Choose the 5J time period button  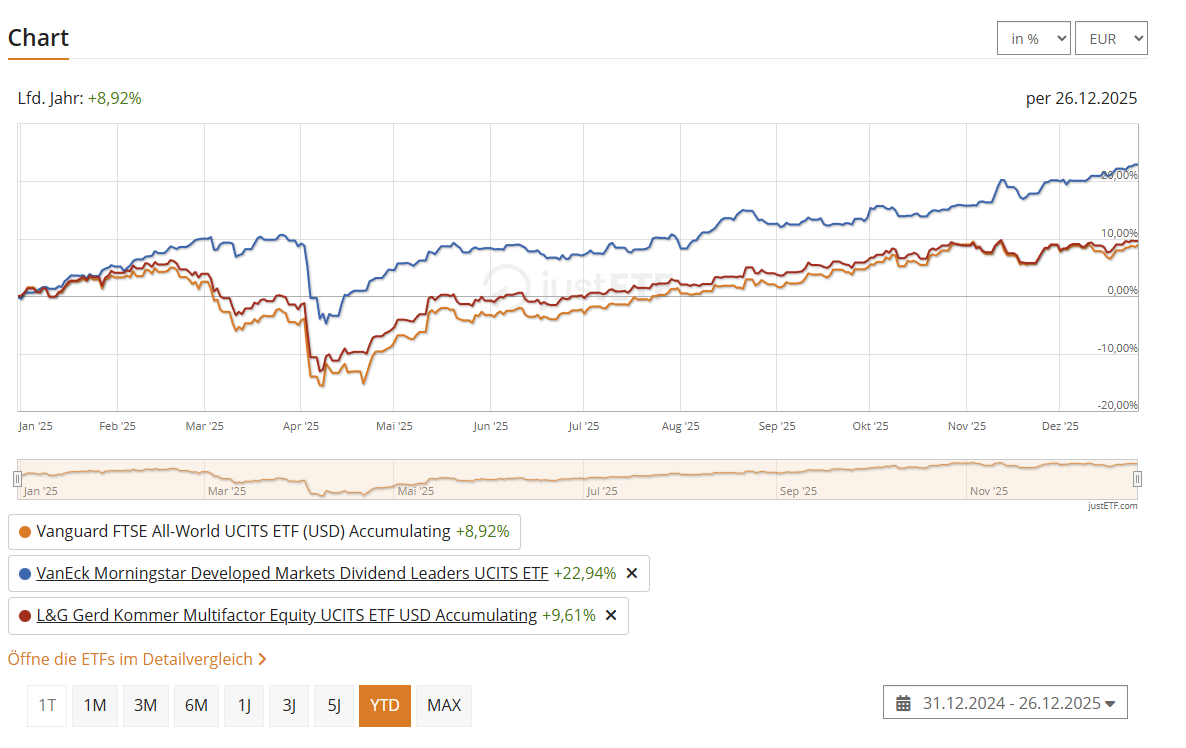[334, 705]
